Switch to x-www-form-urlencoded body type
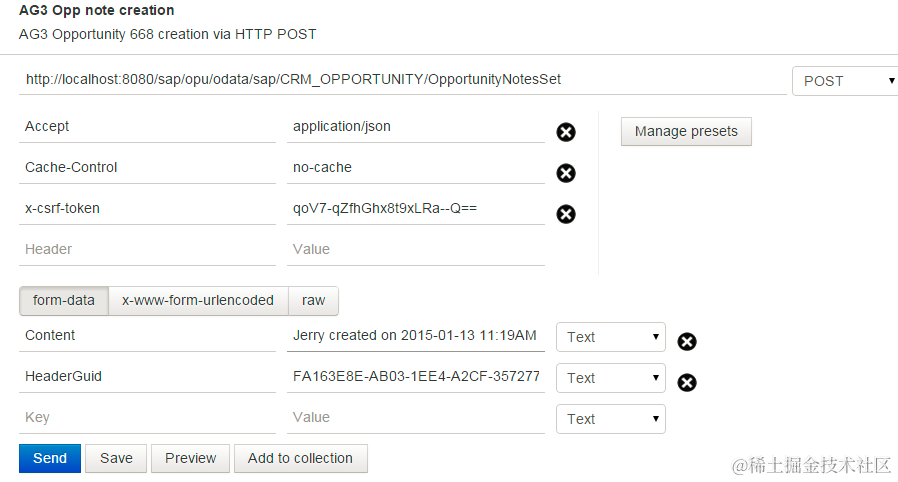The image size is (898, 482). (198, 301)
